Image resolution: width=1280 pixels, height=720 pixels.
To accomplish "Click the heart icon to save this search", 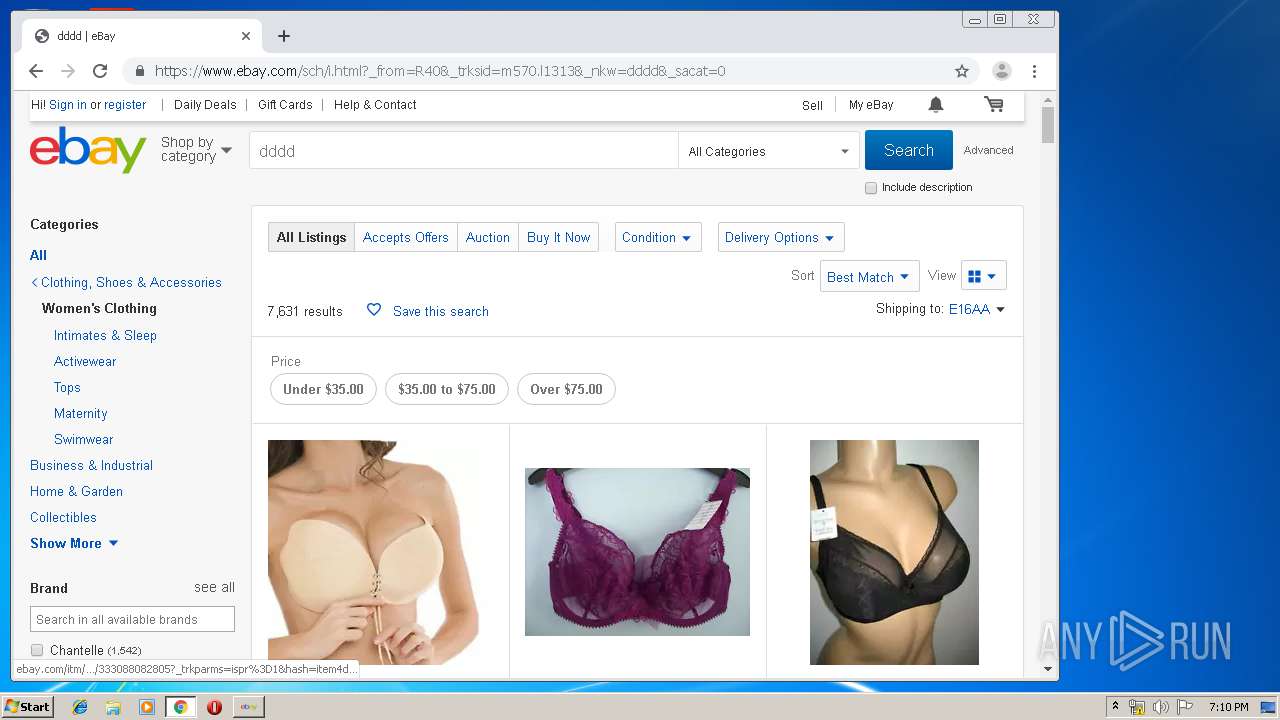I will (x=374, y=310).
